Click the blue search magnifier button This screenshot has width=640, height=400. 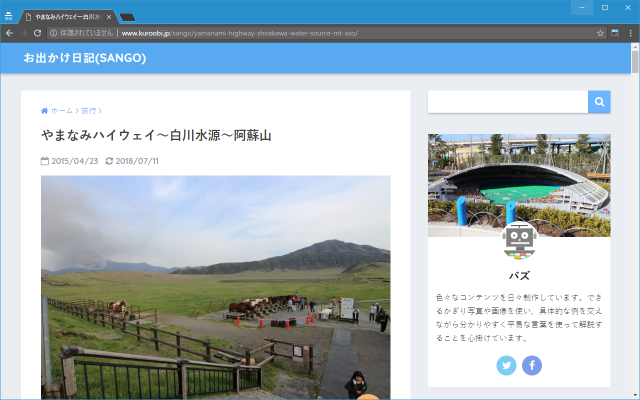pos(599,102)
